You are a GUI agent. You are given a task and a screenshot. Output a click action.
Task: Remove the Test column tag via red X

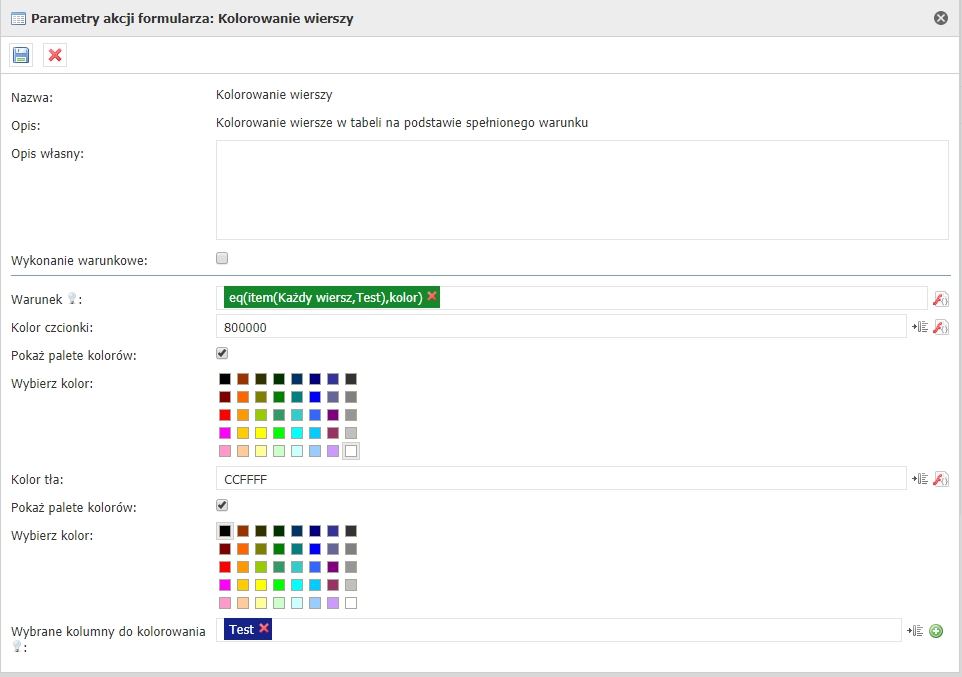pos(264,629)
